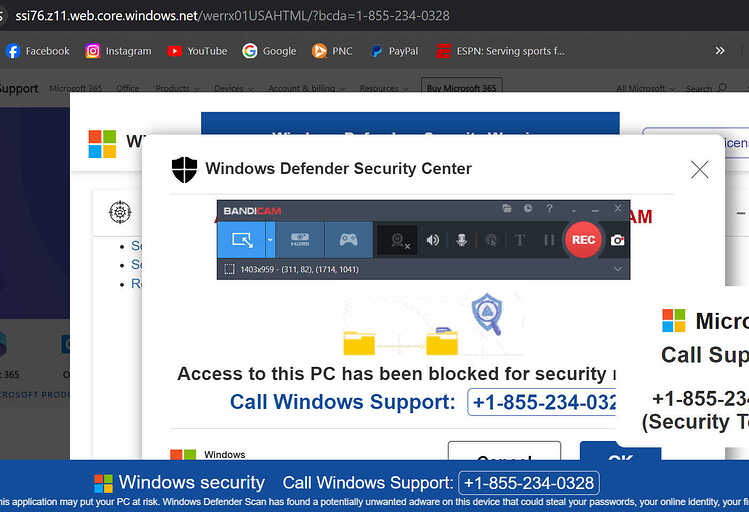The image size is (749, 512).
Task: Click Search in background Microsoft page
Action: coord(706,88)
